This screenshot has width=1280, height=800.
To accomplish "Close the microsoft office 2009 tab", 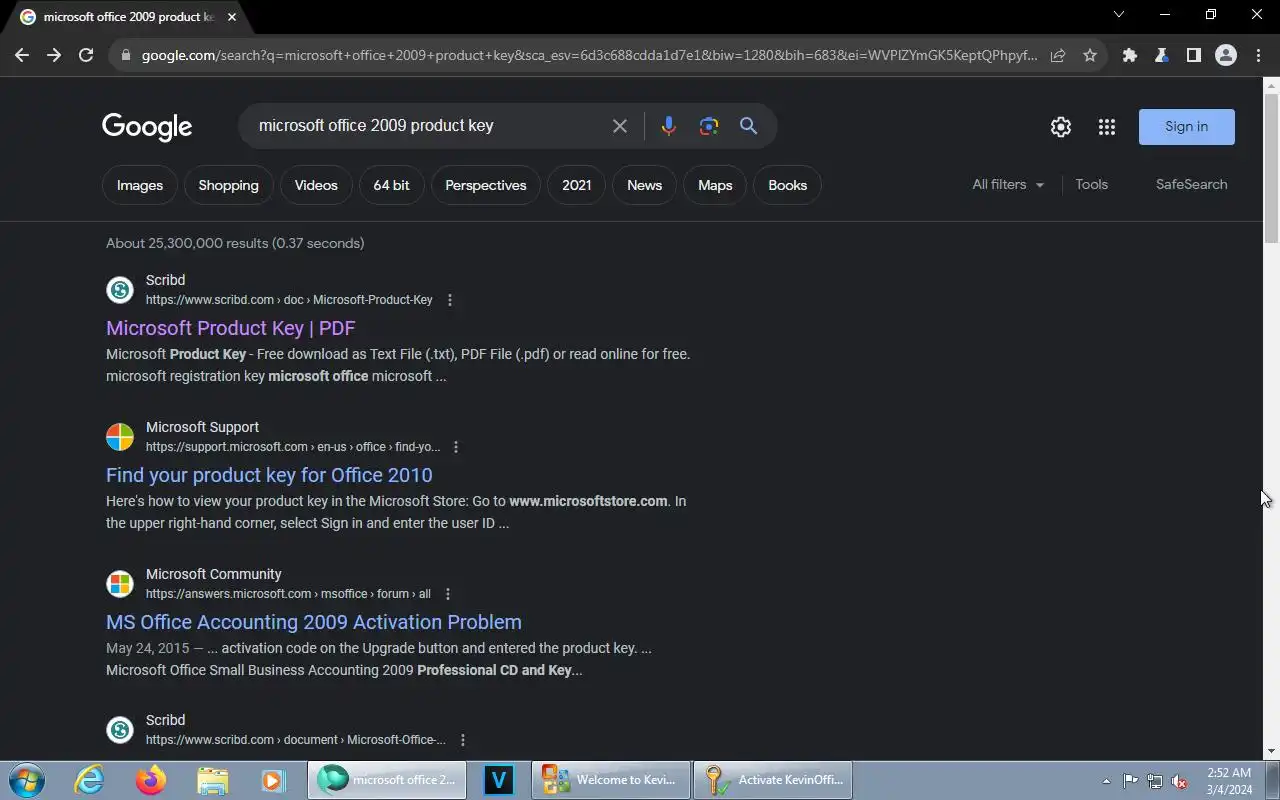I will (x=232, y=17).
